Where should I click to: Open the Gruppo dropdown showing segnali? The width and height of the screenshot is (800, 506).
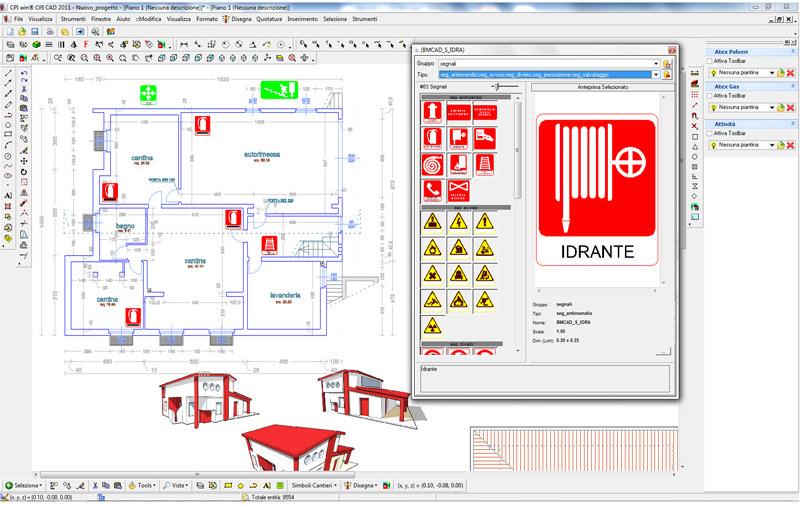tap(655, 63)
